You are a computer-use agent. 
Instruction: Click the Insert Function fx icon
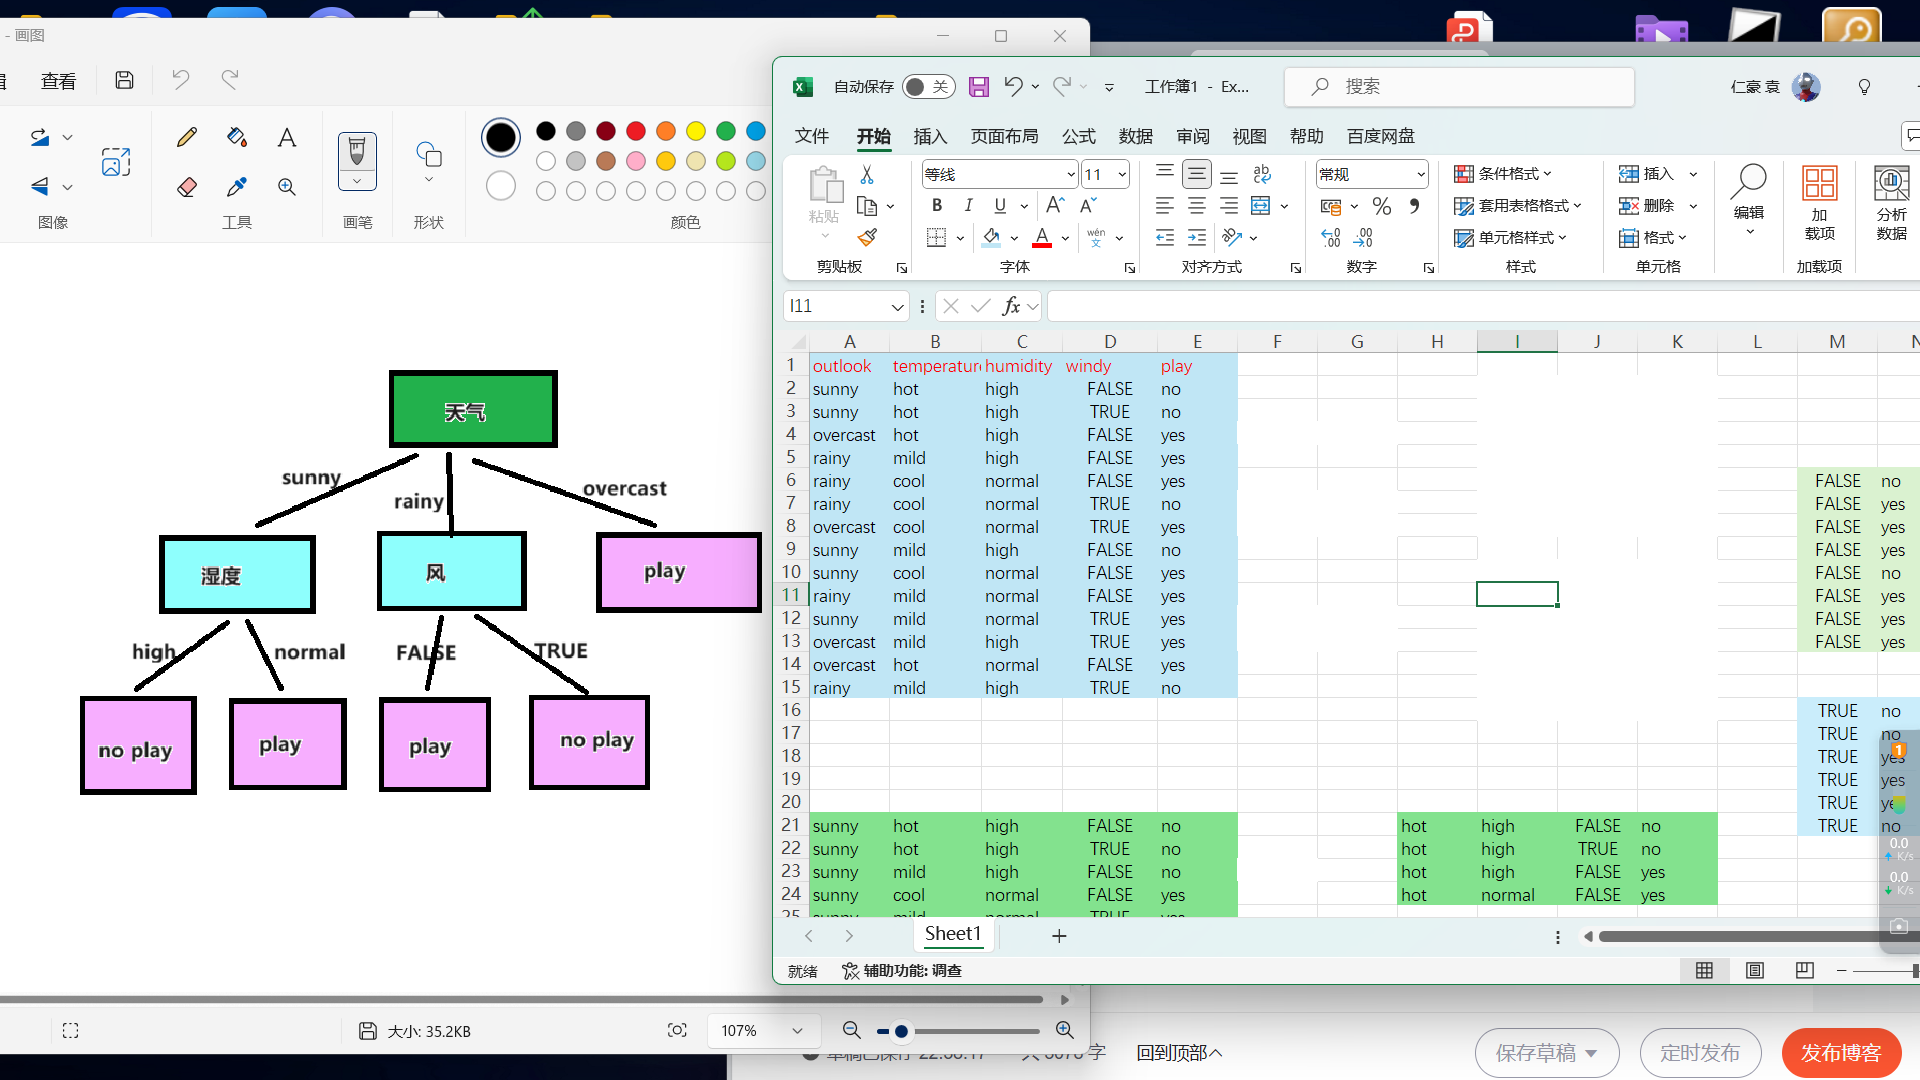tap(1011, 306)
